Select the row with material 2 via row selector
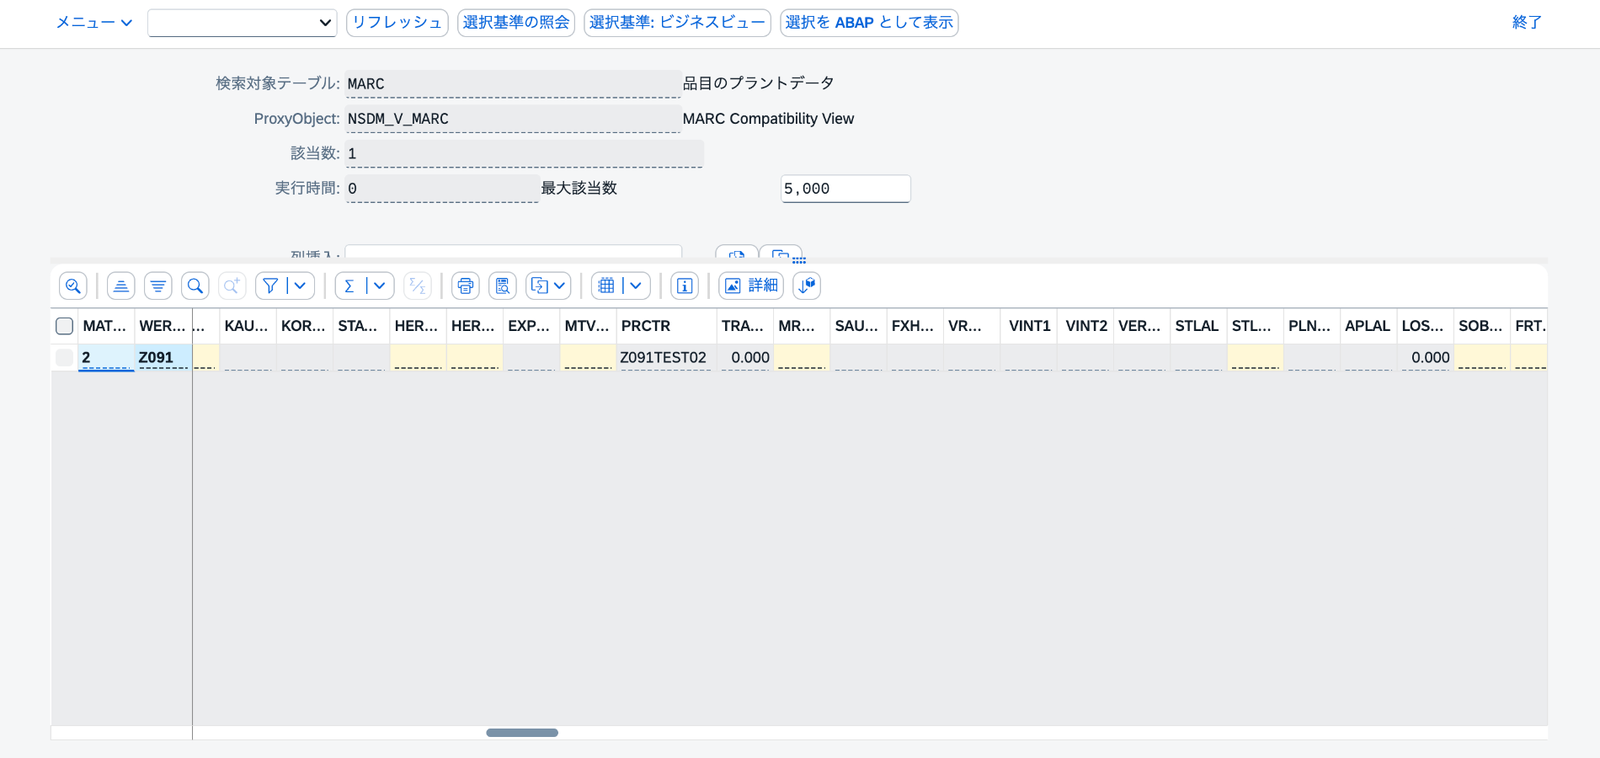The height and width of the screenshot is (758, 1600). (x=64, y=357)
